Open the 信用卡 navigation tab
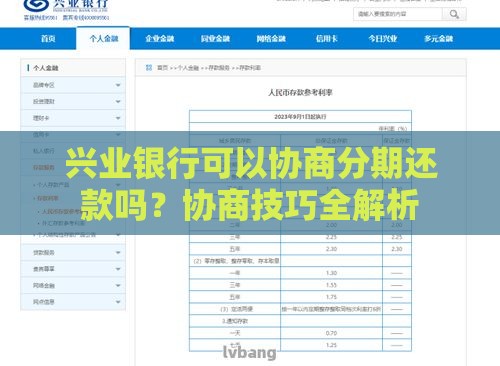The width and height of the screenshot is (500, 366). click(x=327, y=39)
